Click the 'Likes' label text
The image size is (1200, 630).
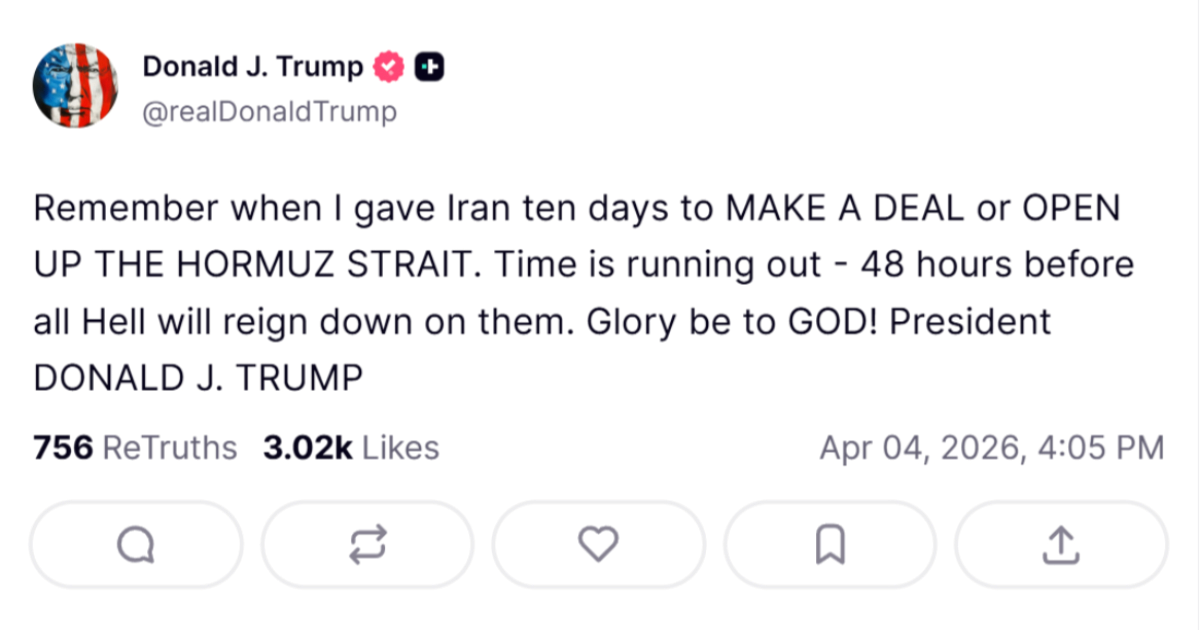coord(400,448)
